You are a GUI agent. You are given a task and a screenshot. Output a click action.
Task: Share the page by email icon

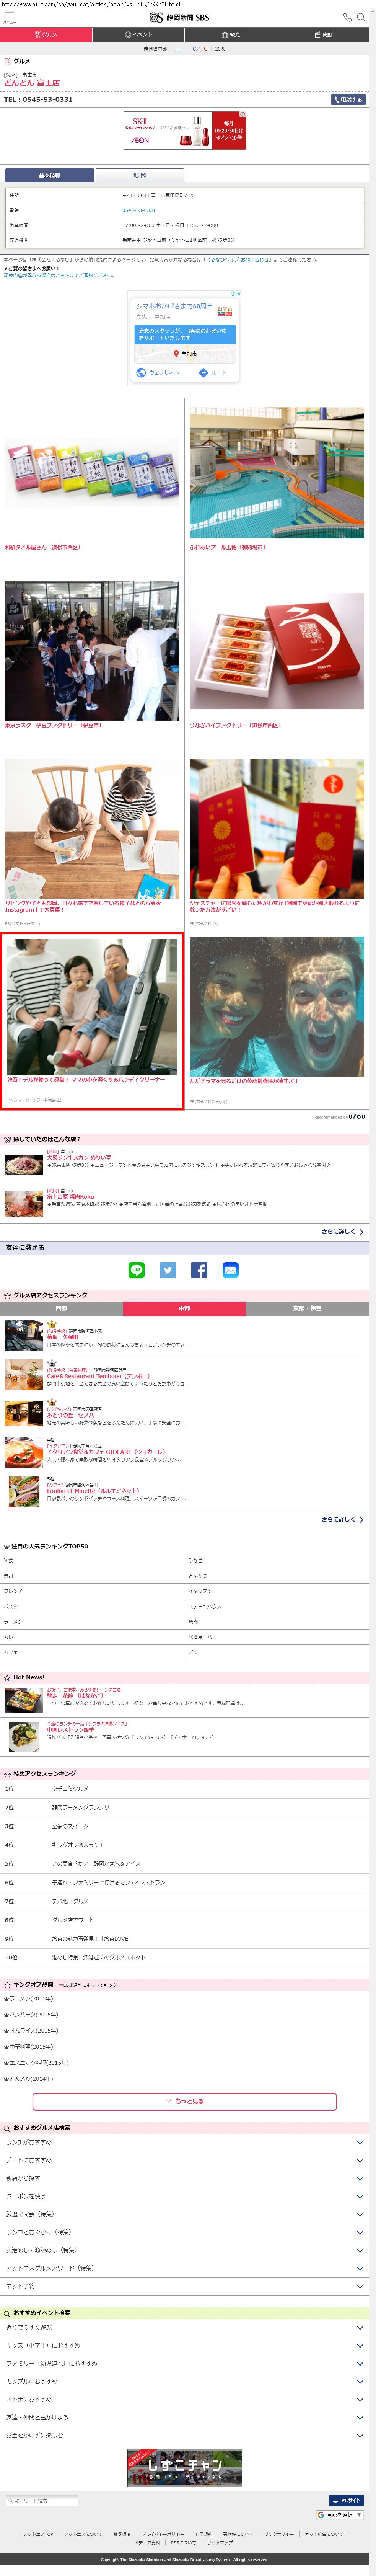tap(230, 1270)
